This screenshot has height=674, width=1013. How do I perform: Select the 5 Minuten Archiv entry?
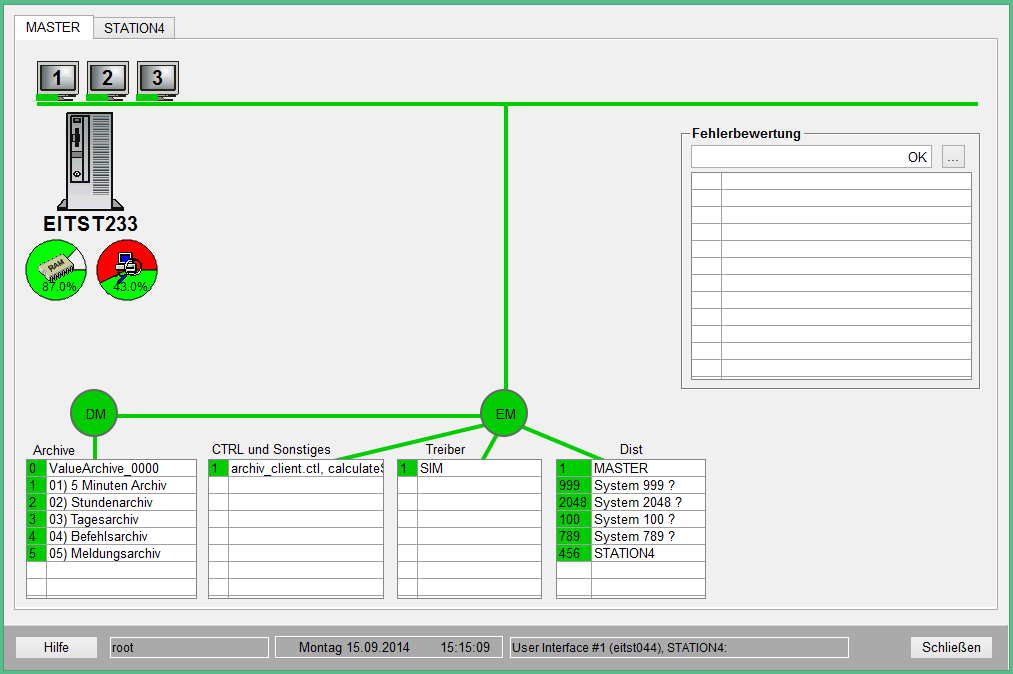coord(120,485)
